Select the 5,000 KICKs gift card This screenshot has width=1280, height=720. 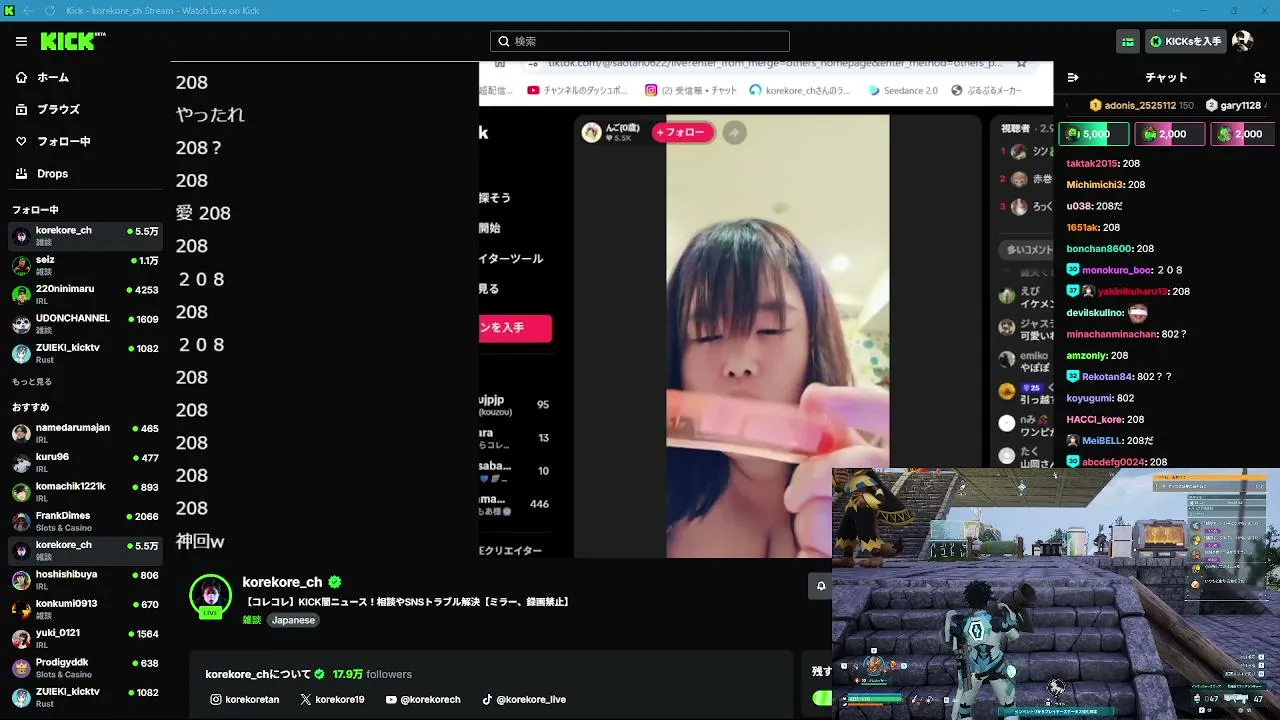1094,134
